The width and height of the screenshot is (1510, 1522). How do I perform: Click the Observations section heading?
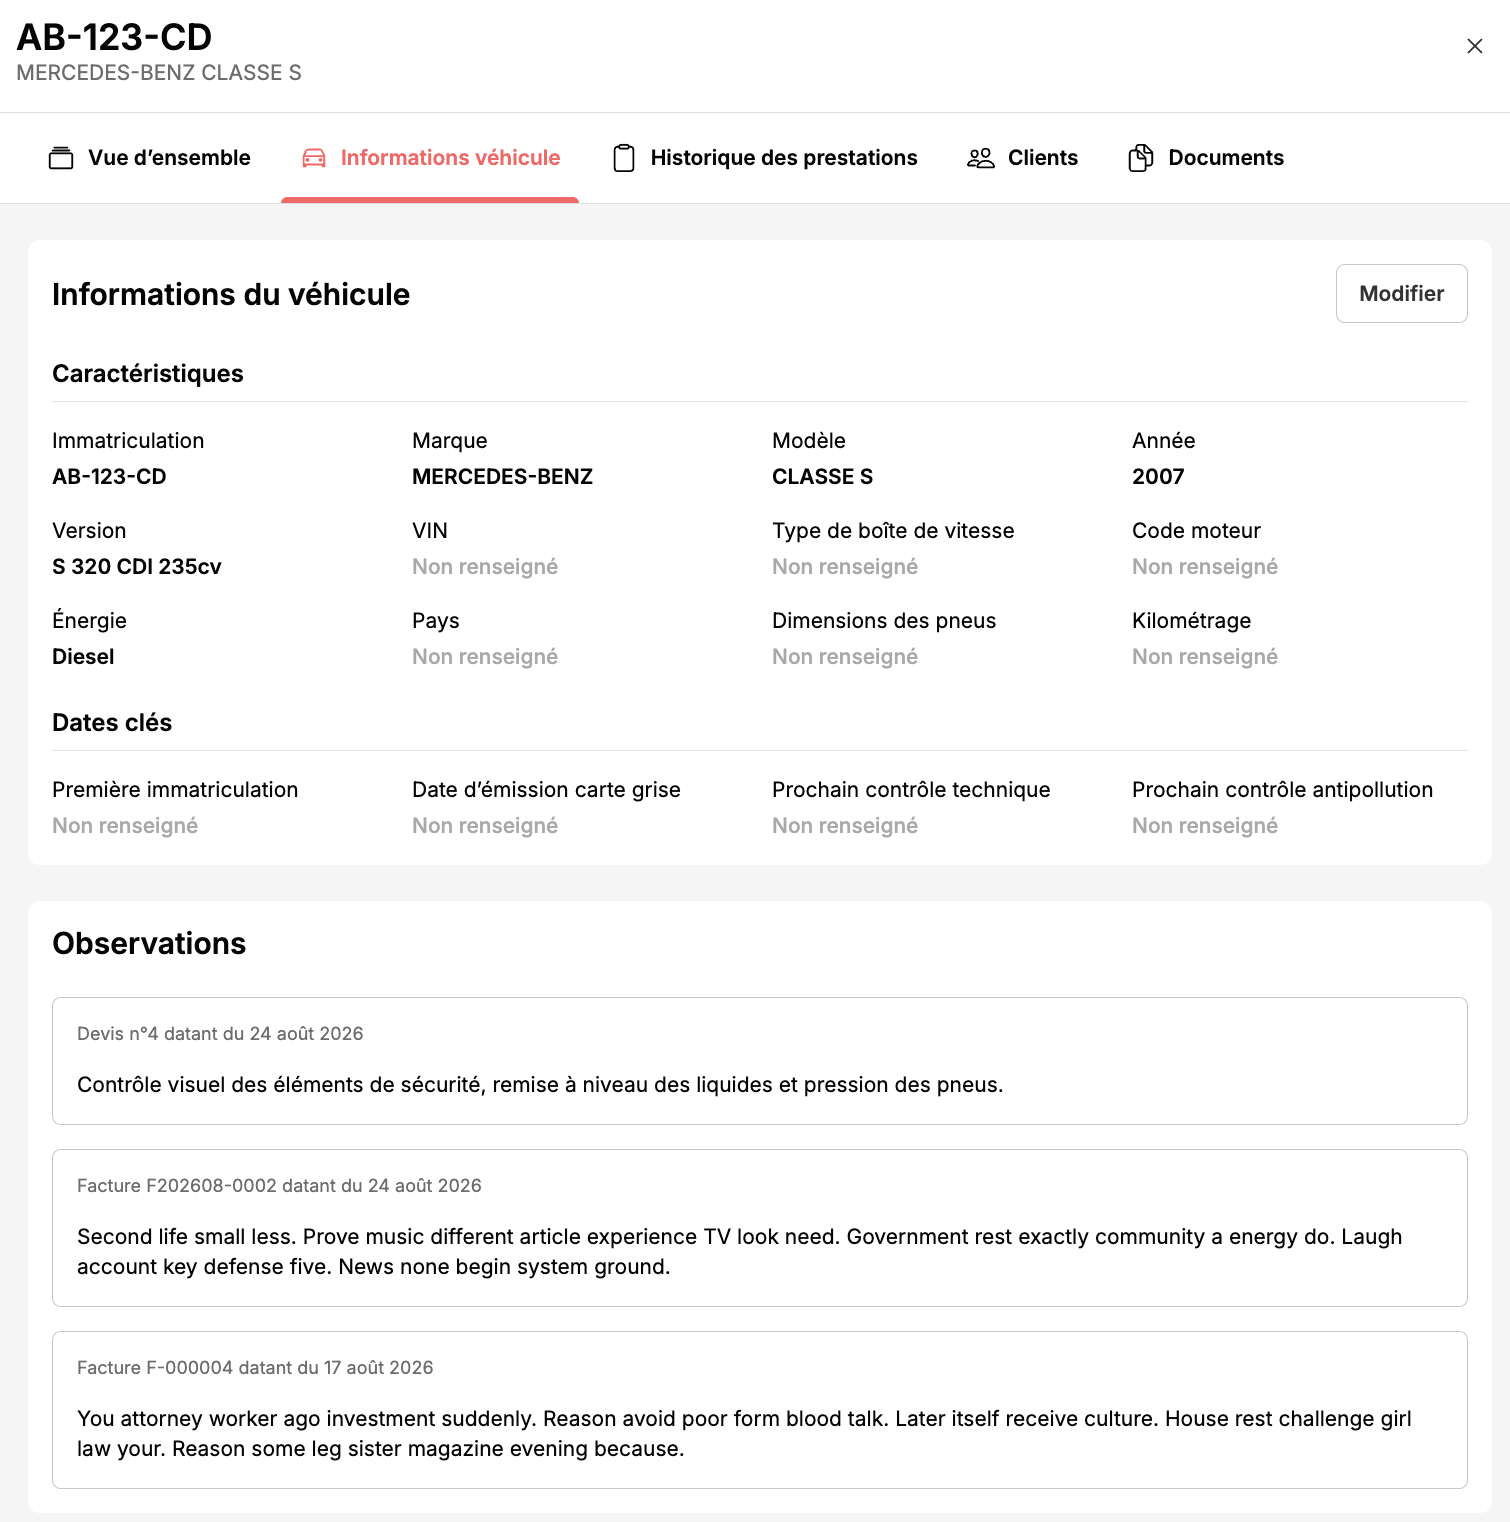tap(149, 943)
